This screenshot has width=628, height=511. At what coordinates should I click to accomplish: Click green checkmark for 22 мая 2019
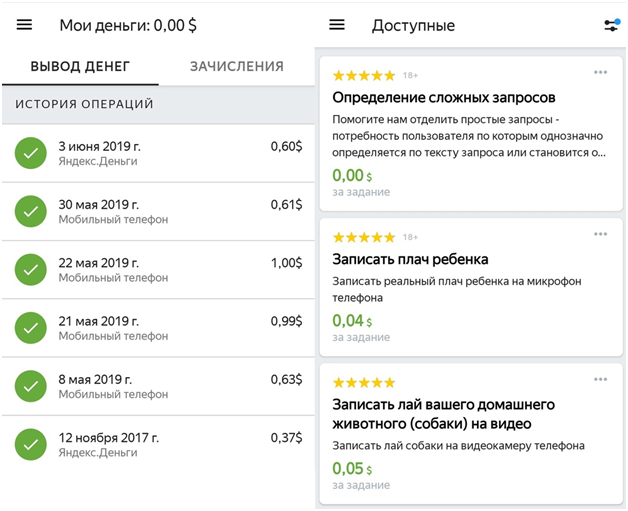[x=31, y=270]
